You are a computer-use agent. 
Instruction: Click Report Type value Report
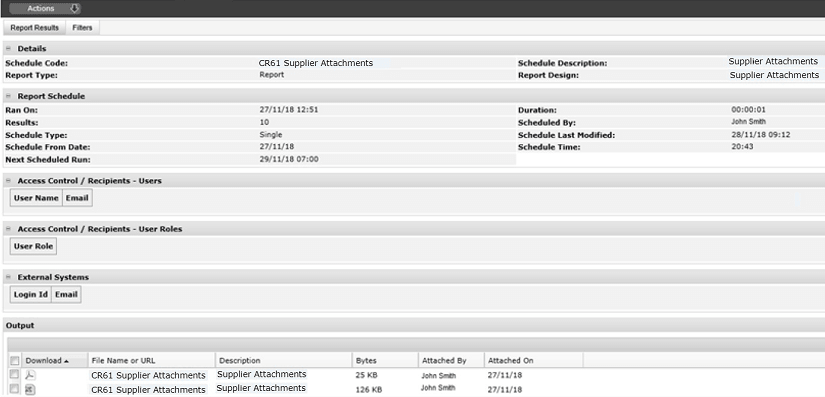271,75
